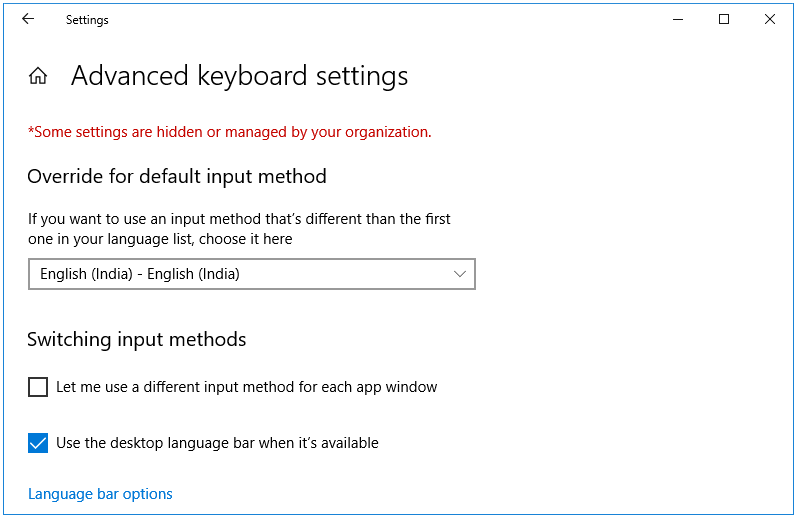Click the empty title bar area
797x518 pixels.
tap(400, 19)
